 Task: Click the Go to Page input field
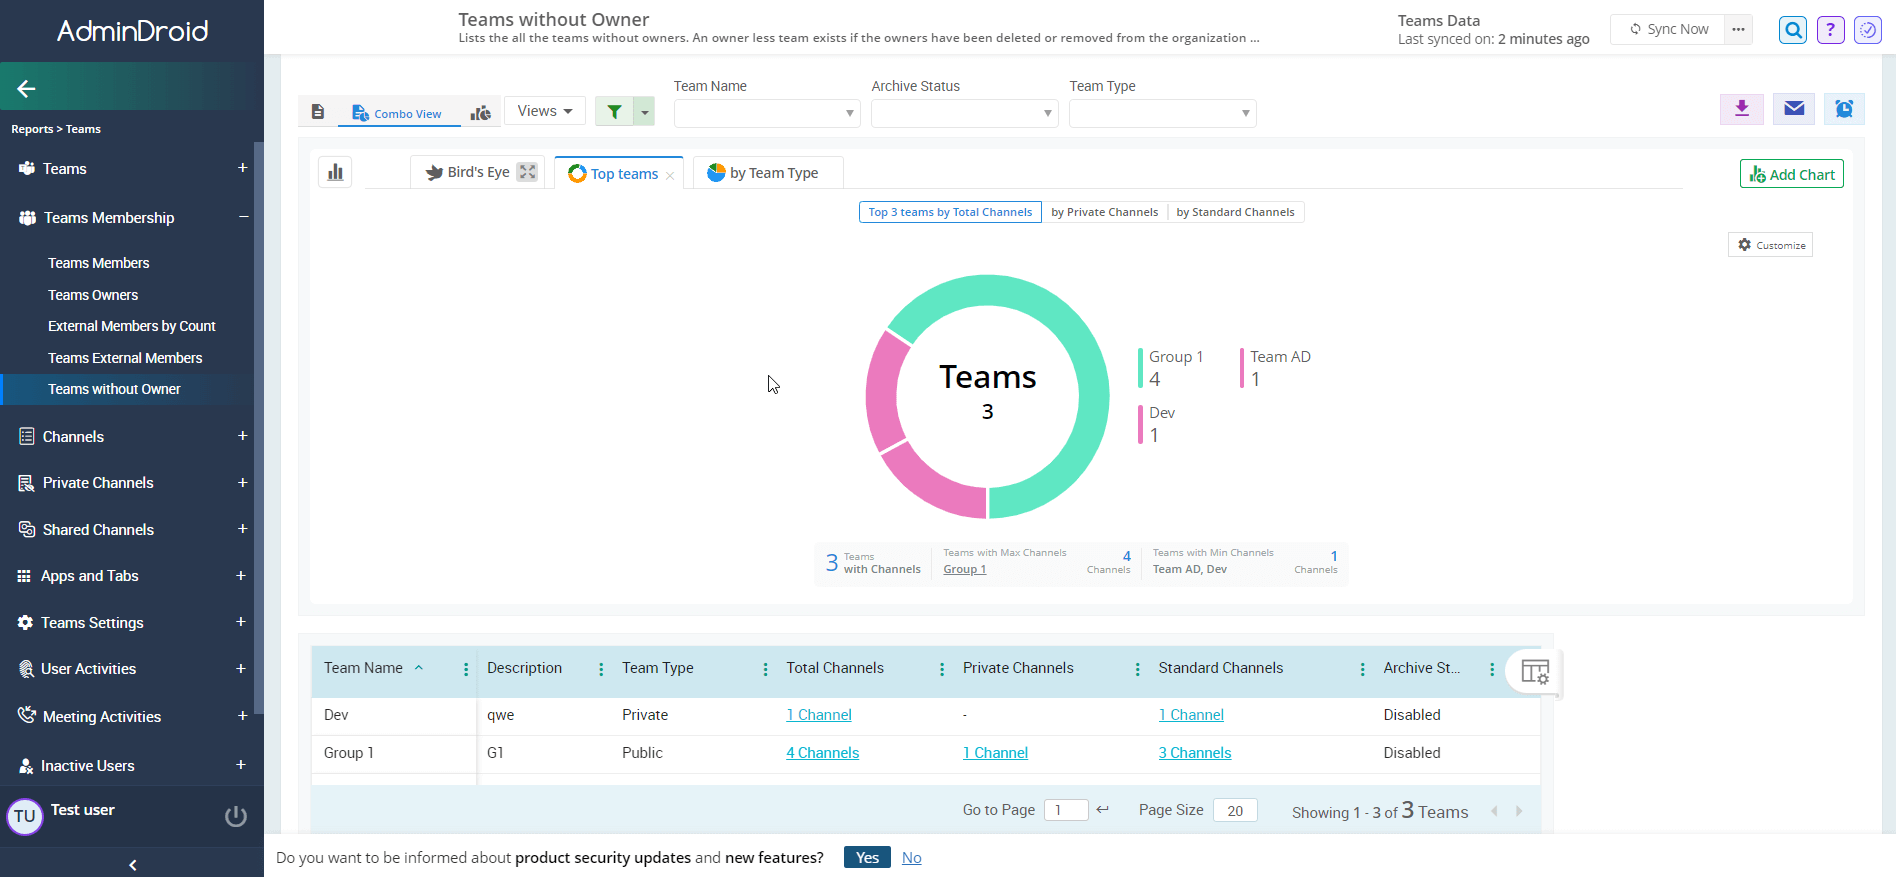click(1065, 810)
